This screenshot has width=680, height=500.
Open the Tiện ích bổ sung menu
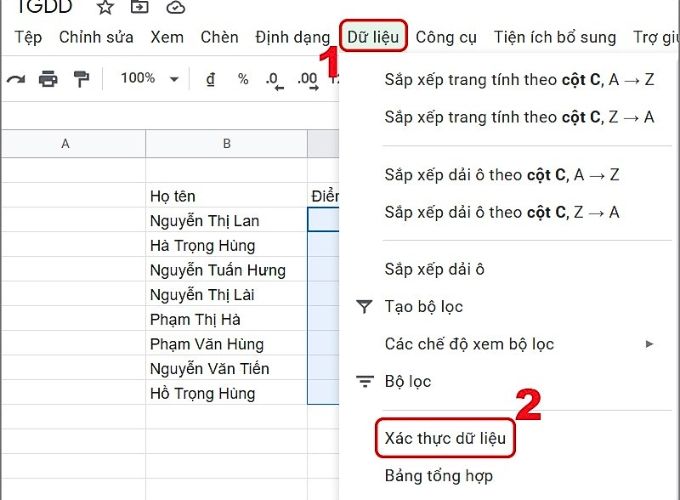pyautogui.click(x=555, y=37)
